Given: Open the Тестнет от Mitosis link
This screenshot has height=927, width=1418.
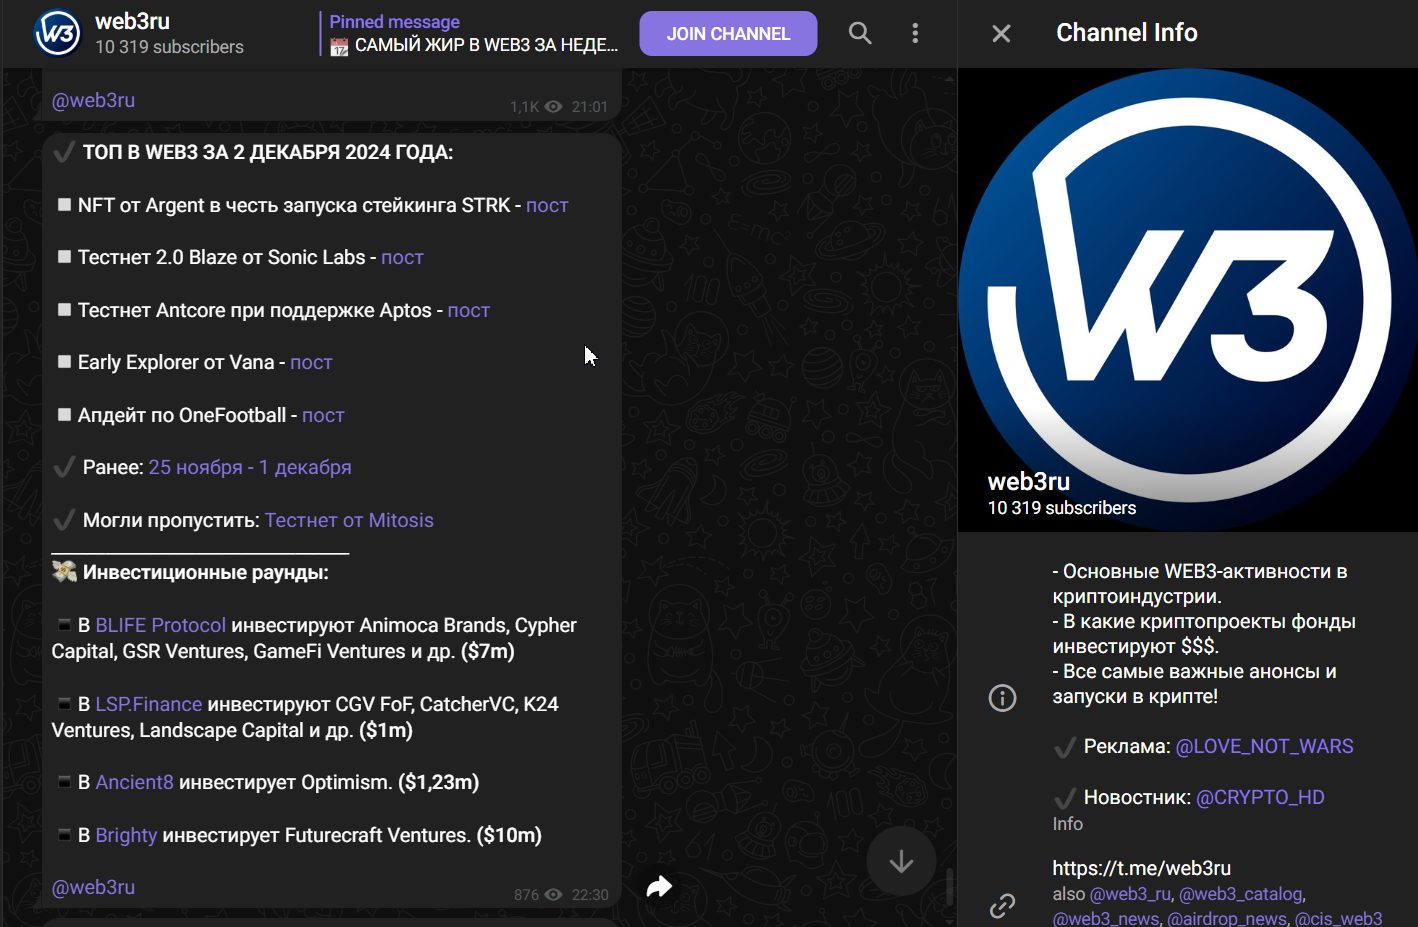Looking at the screenshot, I should click(x=349, y=520).
